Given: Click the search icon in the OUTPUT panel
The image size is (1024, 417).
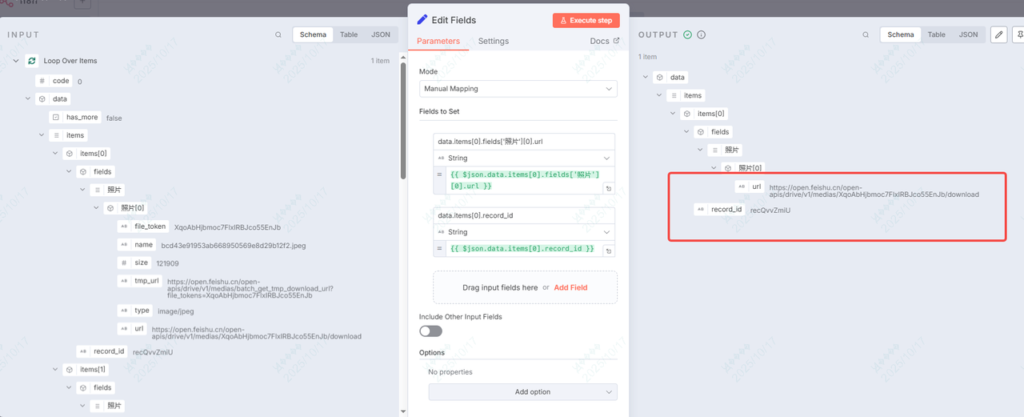Looking at the screenshot, I should [864, 34].
